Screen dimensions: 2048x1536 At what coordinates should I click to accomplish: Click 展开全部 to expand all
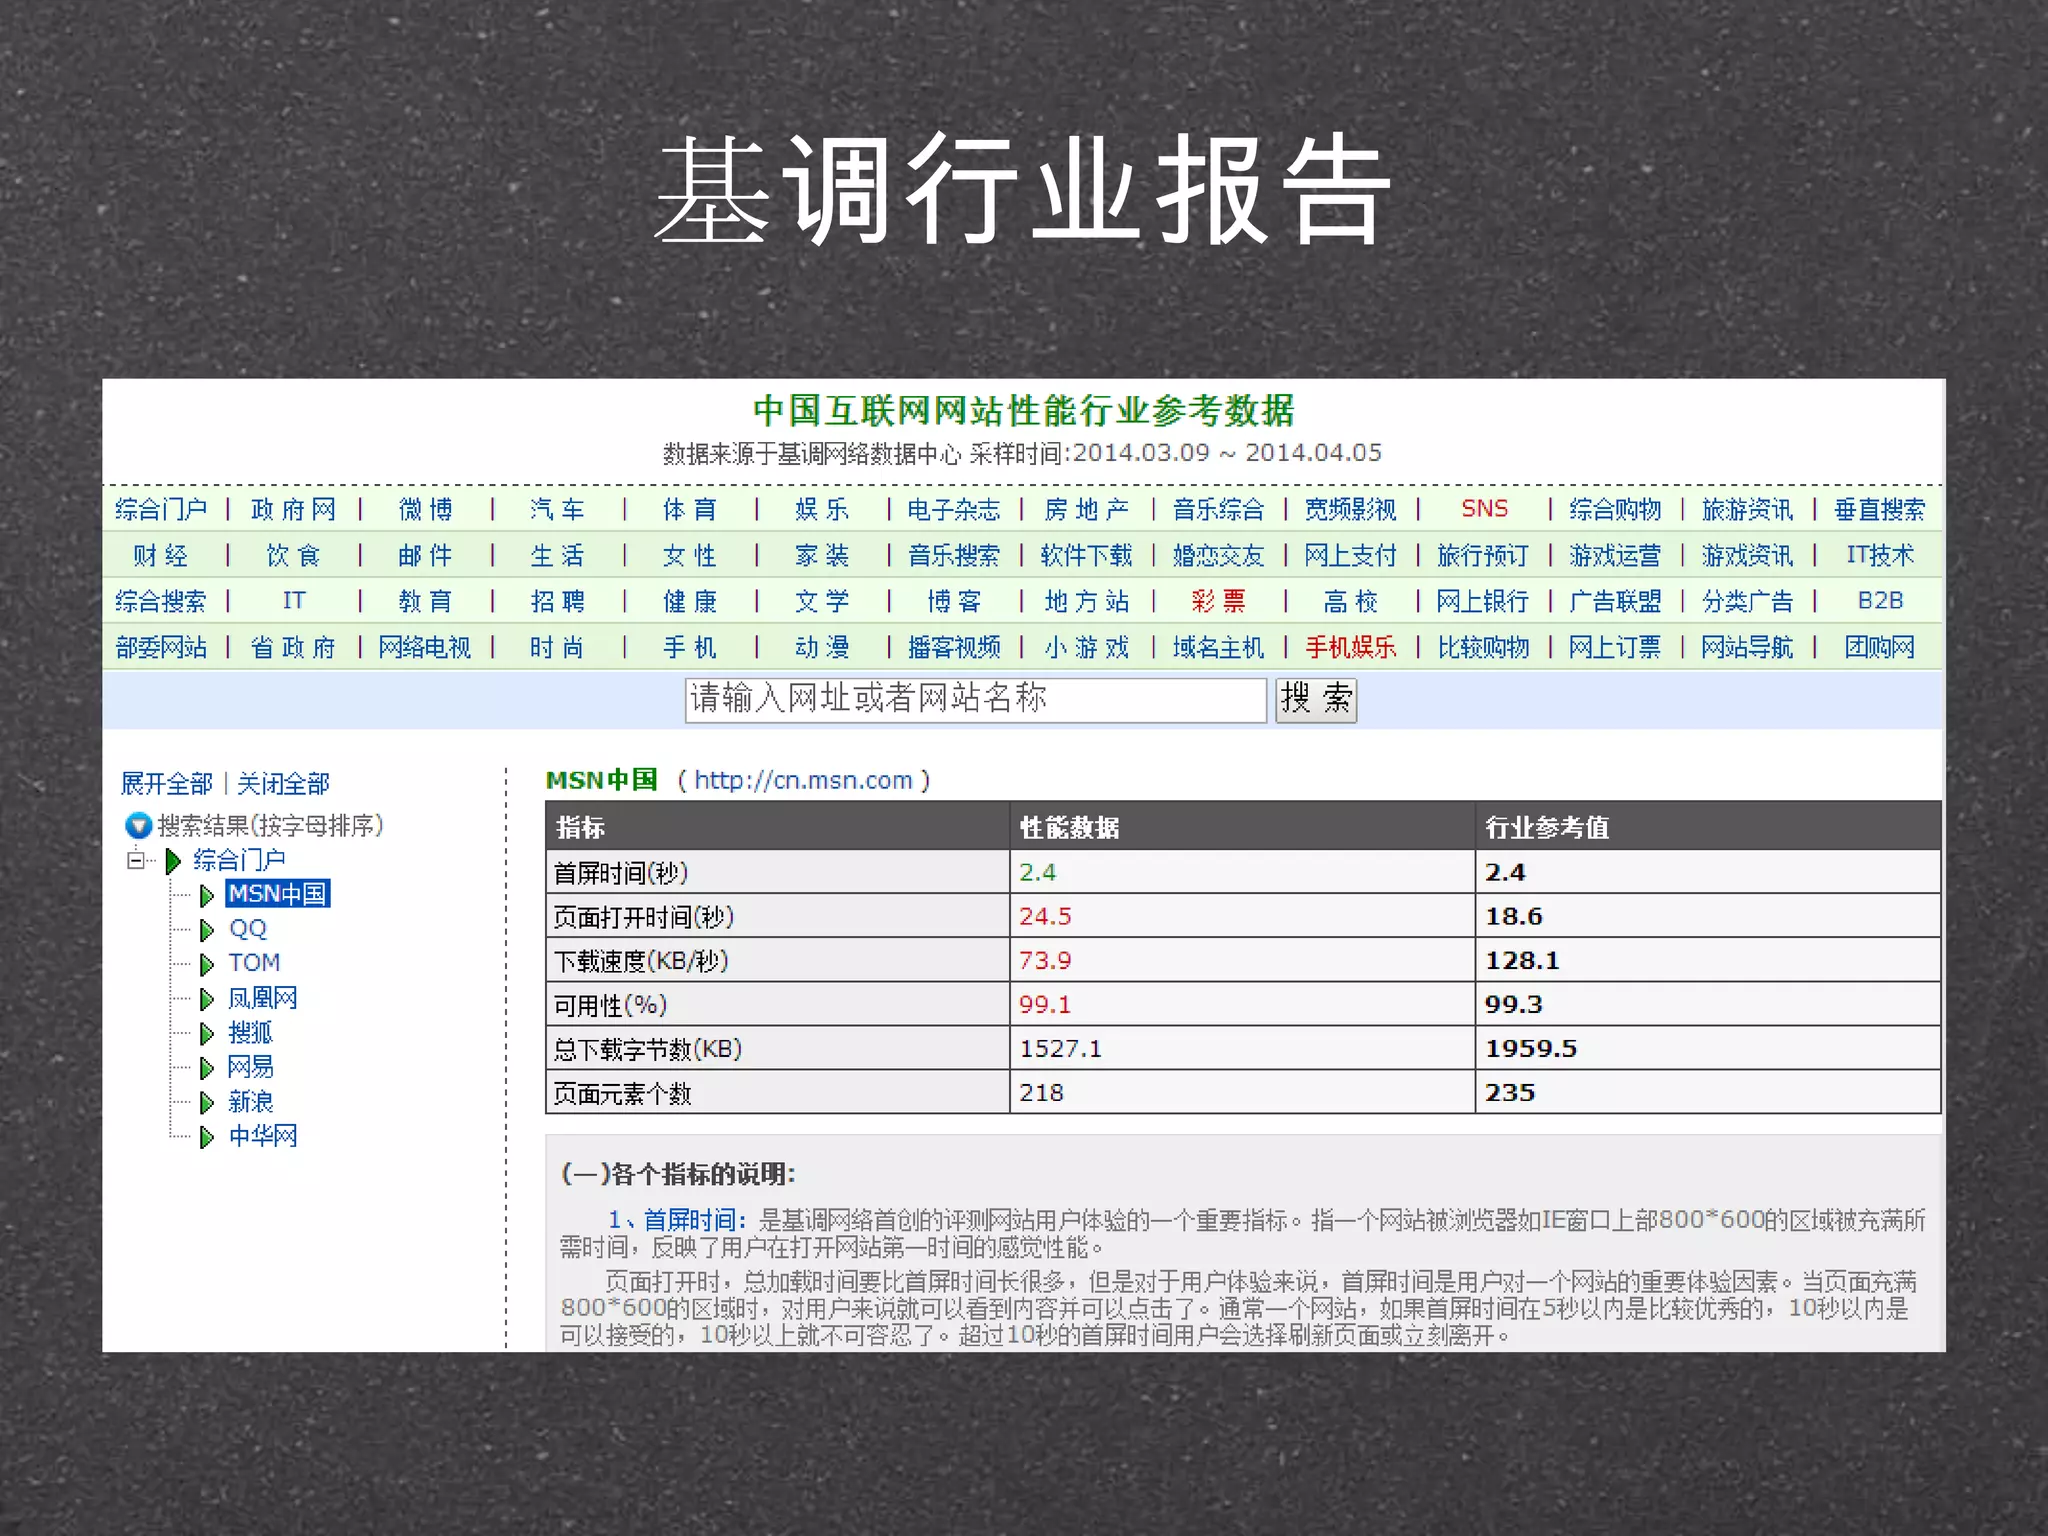167,783
